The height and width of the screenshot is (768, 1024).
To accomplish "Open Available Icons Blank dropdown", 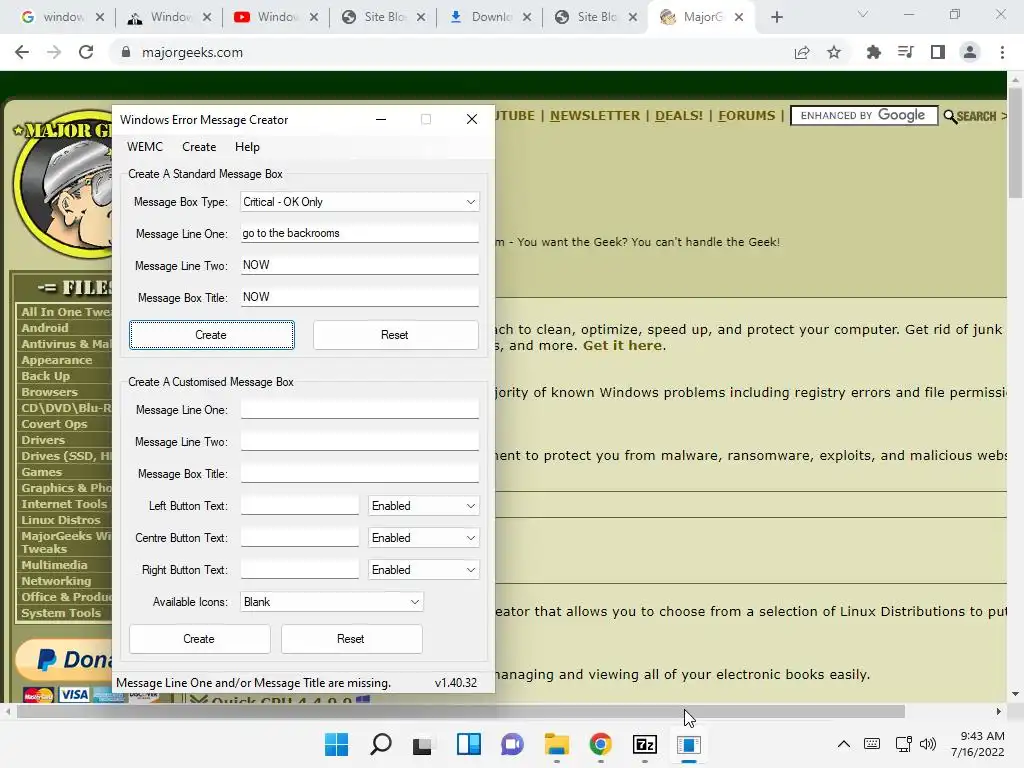I will tap(332, 602).
